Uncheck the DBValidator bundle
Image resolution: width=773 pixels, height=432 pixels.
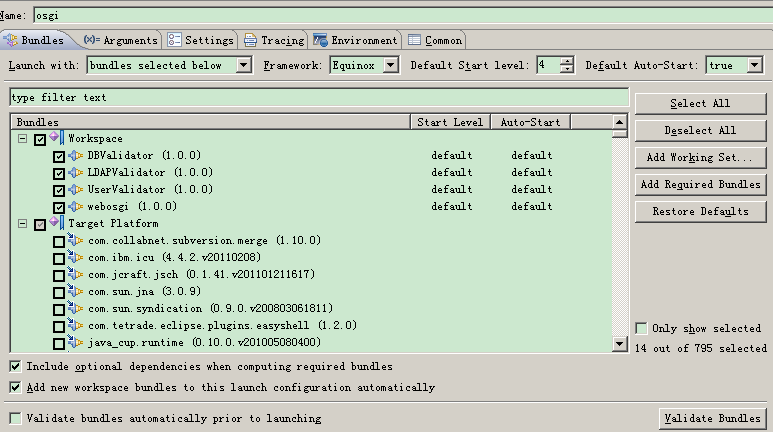pos(59,157)
